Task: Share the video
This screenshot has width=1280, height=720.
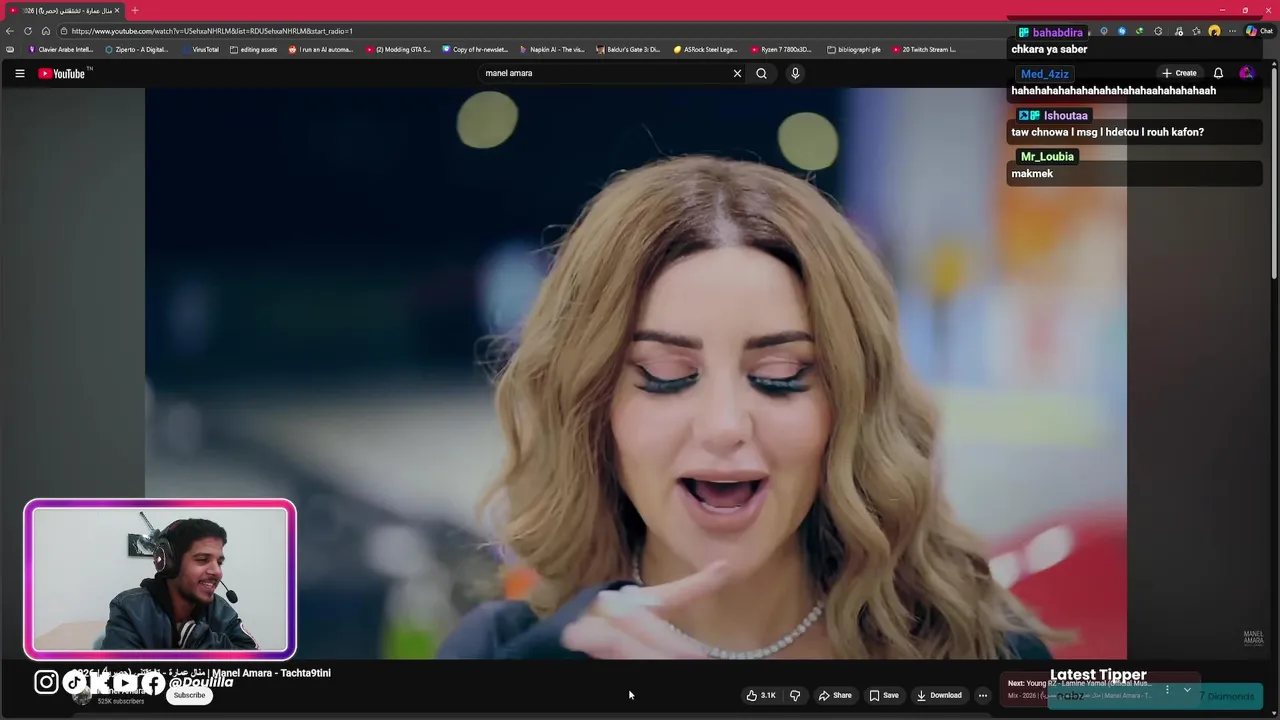Action: [x=835, y=695]
